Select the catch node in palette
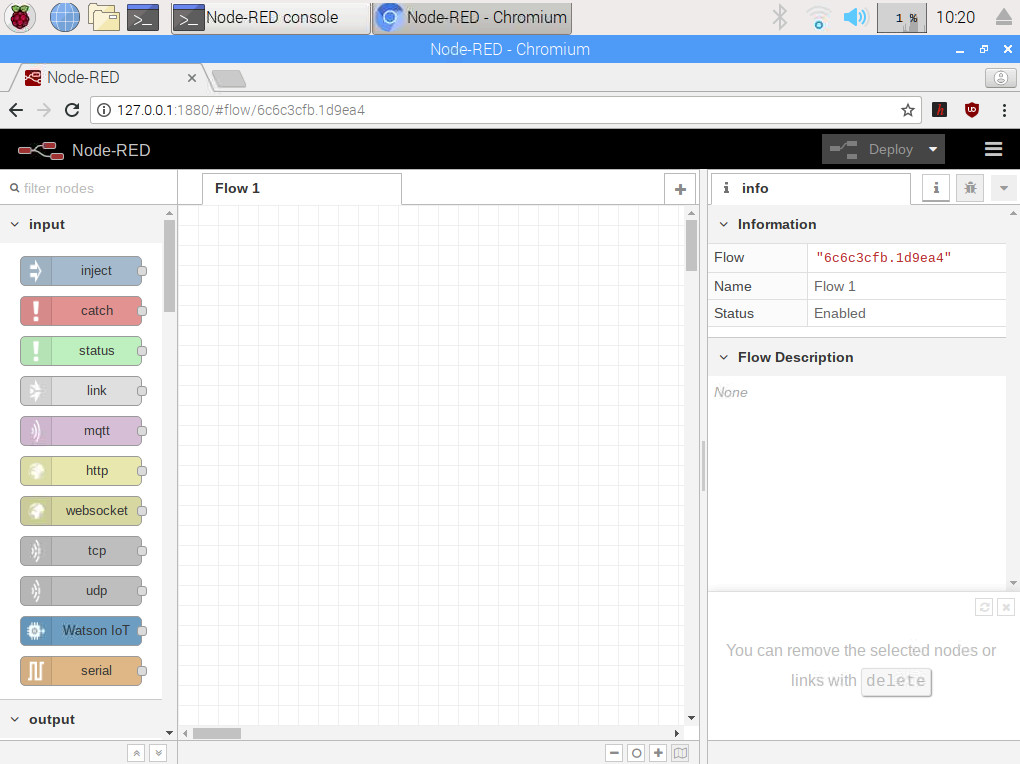This screenshot has height=764, width=1020. coord(81,311)
